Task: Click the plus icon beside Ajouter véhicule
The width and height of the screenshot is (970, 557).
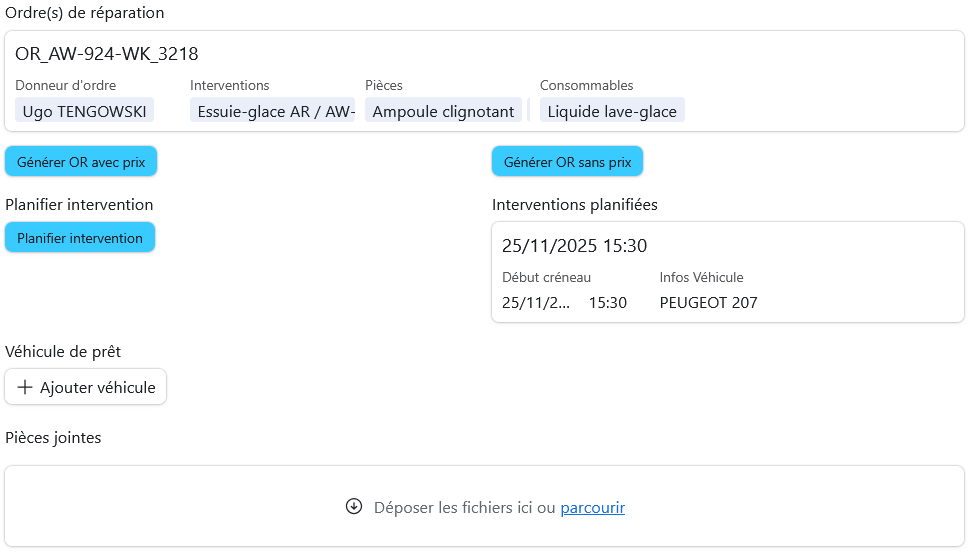Action: (x=26, y=388)
